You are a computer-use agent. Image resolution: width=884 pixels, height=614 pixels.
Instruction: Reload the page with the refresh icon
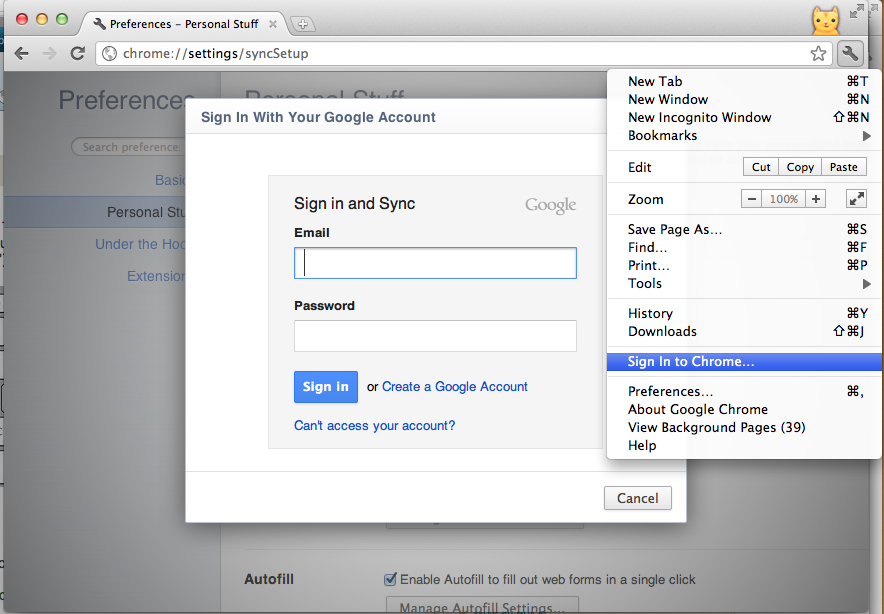click(x=77, y=54)
